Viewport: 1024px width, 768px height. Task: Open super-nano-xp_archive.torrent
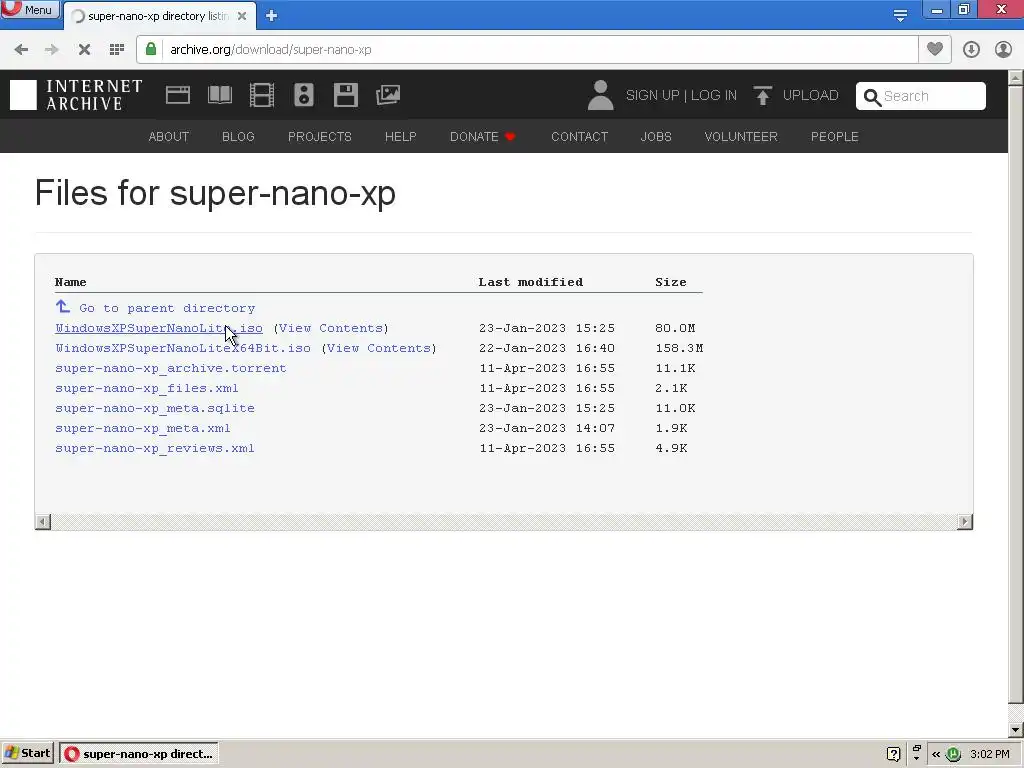[x=170, y=368]
